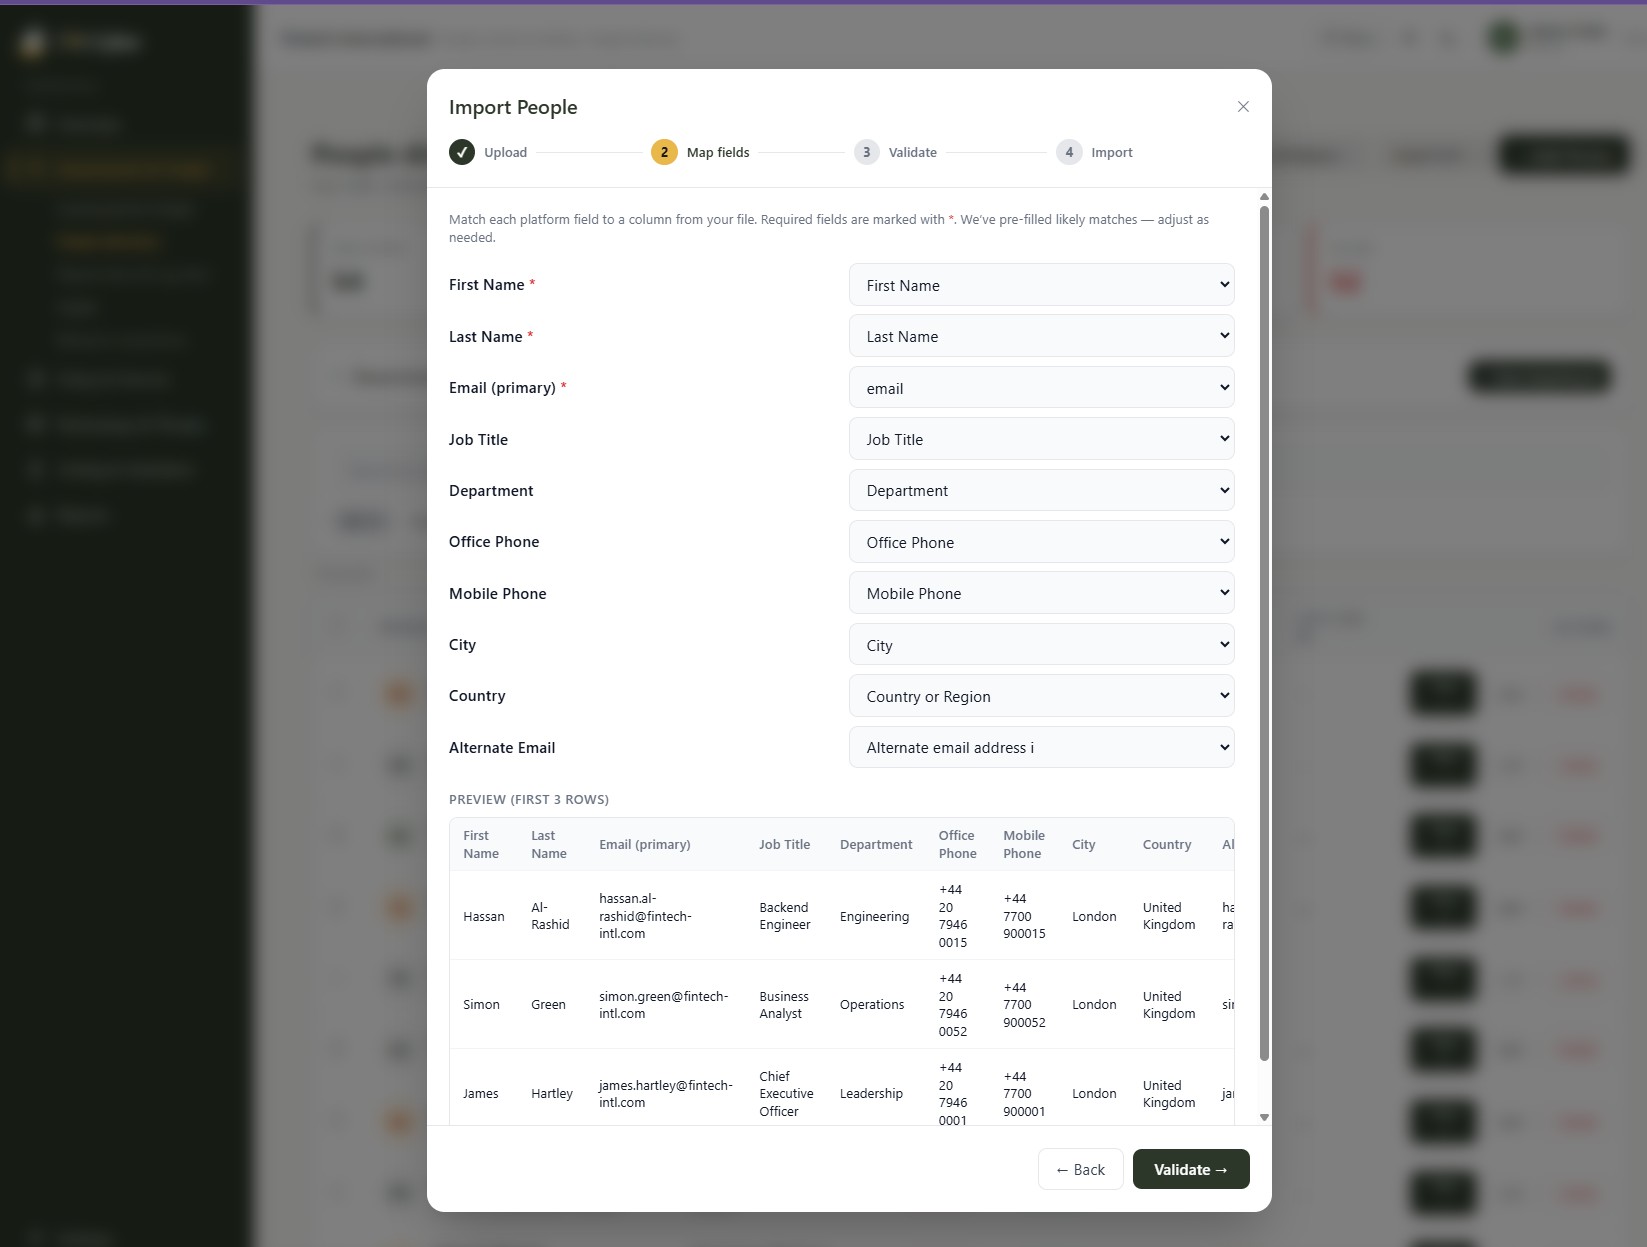The height and width of the screenshot is (1247, 1647).
Task: Click the Email (primary) preview column header
Action: [x=645, y=844]
